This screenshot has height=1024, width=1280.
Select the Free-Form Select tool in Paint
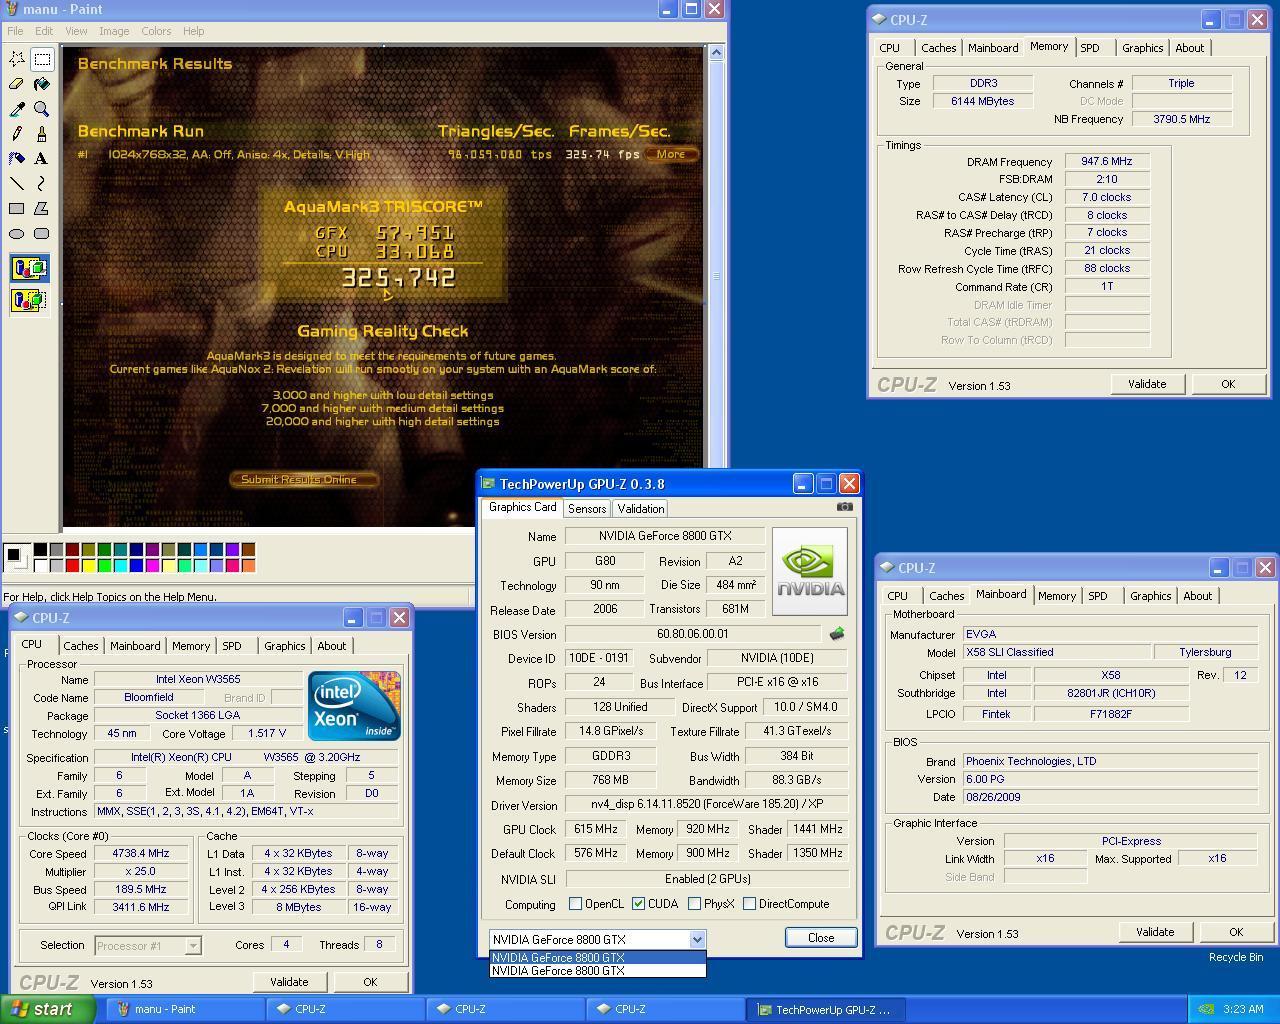click(17, 59)
